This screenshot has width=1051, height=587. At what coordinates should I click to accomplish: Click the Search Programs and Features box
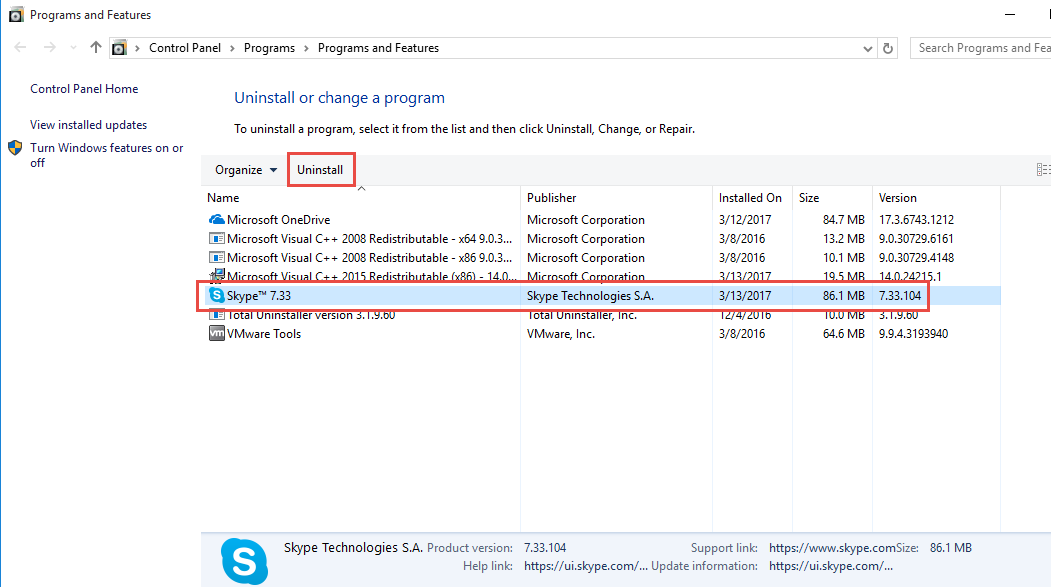click(981, 48)
